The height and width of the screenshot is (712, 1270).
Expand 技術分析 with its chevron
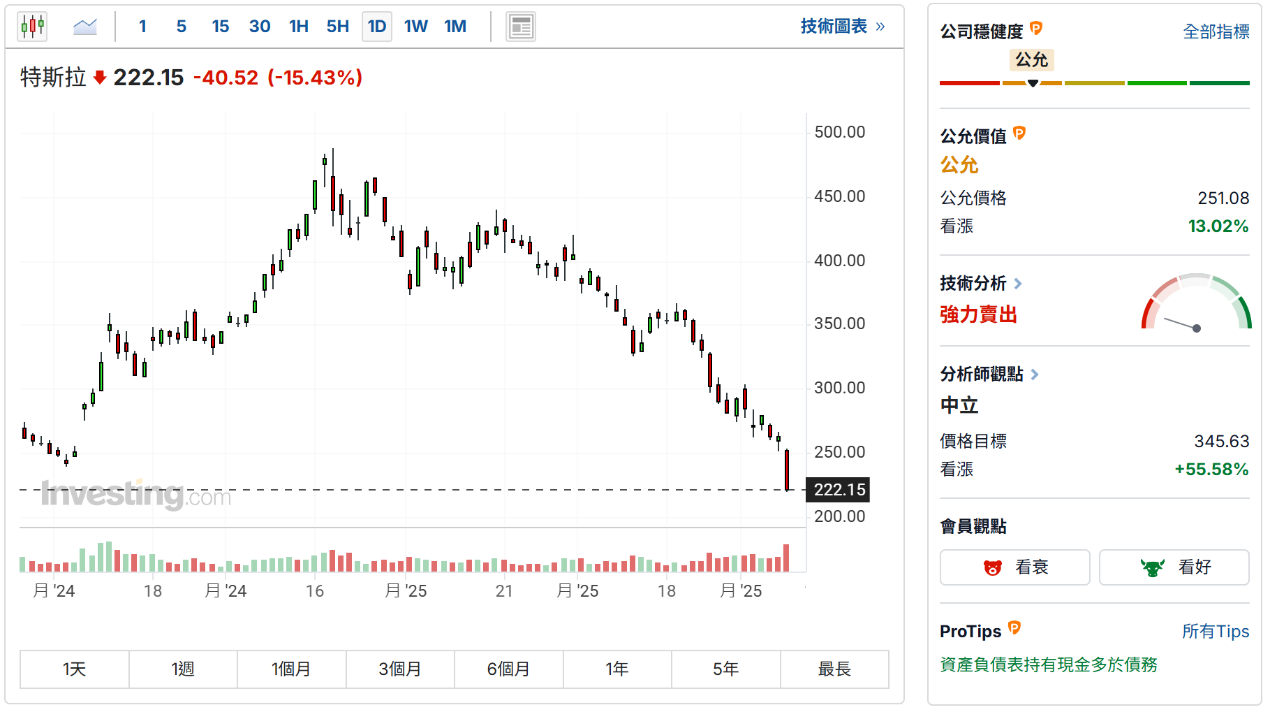1018,284
